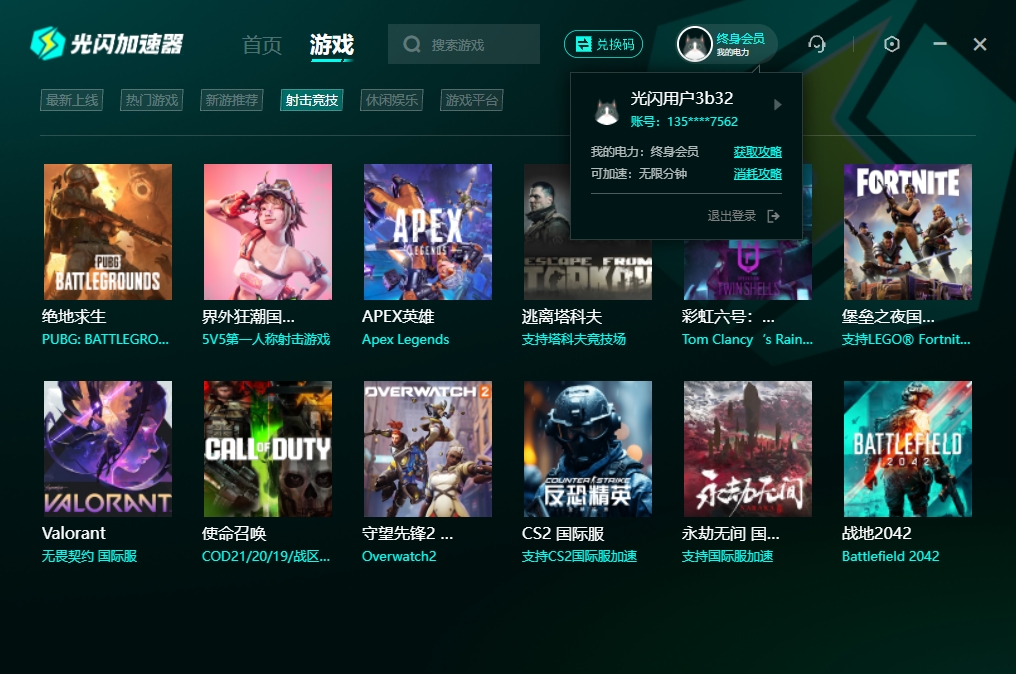Image resolution: width=1016 pixels, height=674 pixels.
Task: Open the pink 界外狂潮 game cover
Action: click(268, 232)
